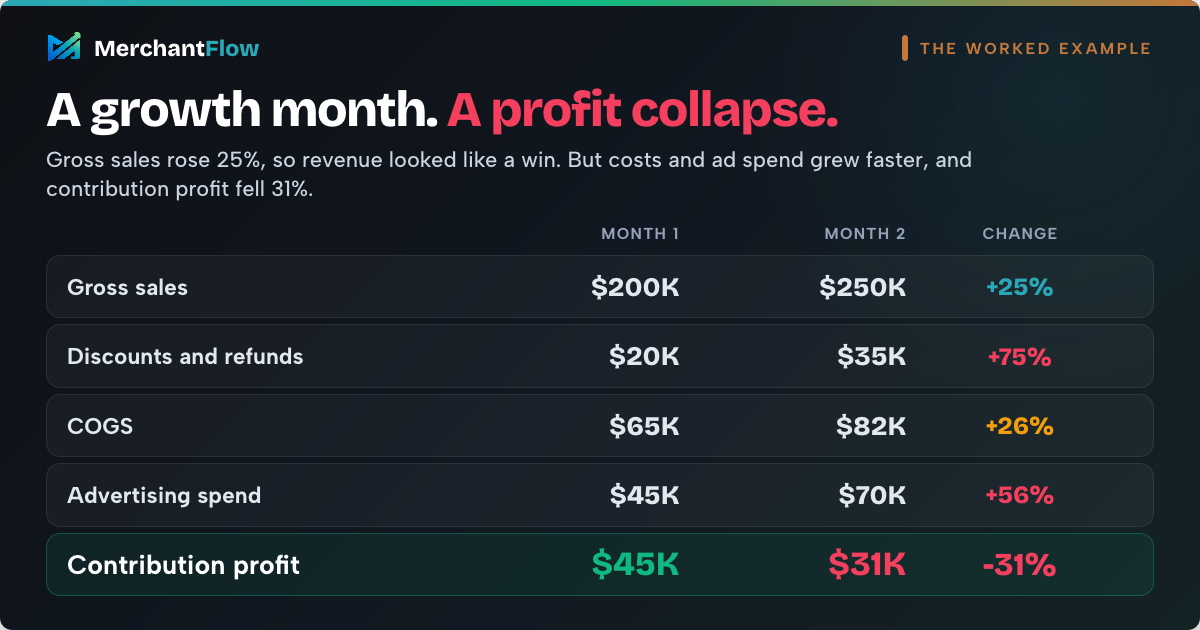Click the 'A profit collapse.' headline text

(643, 110)
